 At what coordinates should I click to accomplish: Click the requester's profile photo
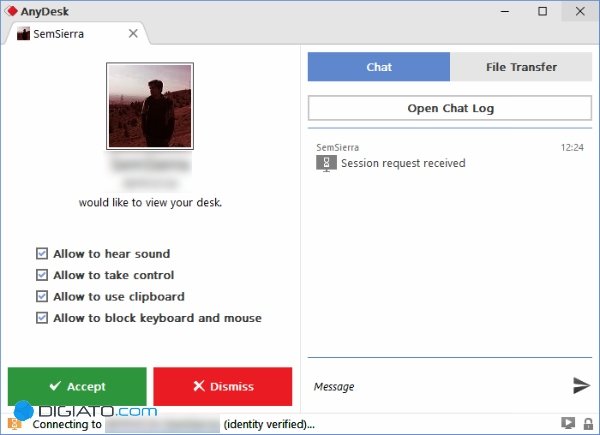point(150,106)
